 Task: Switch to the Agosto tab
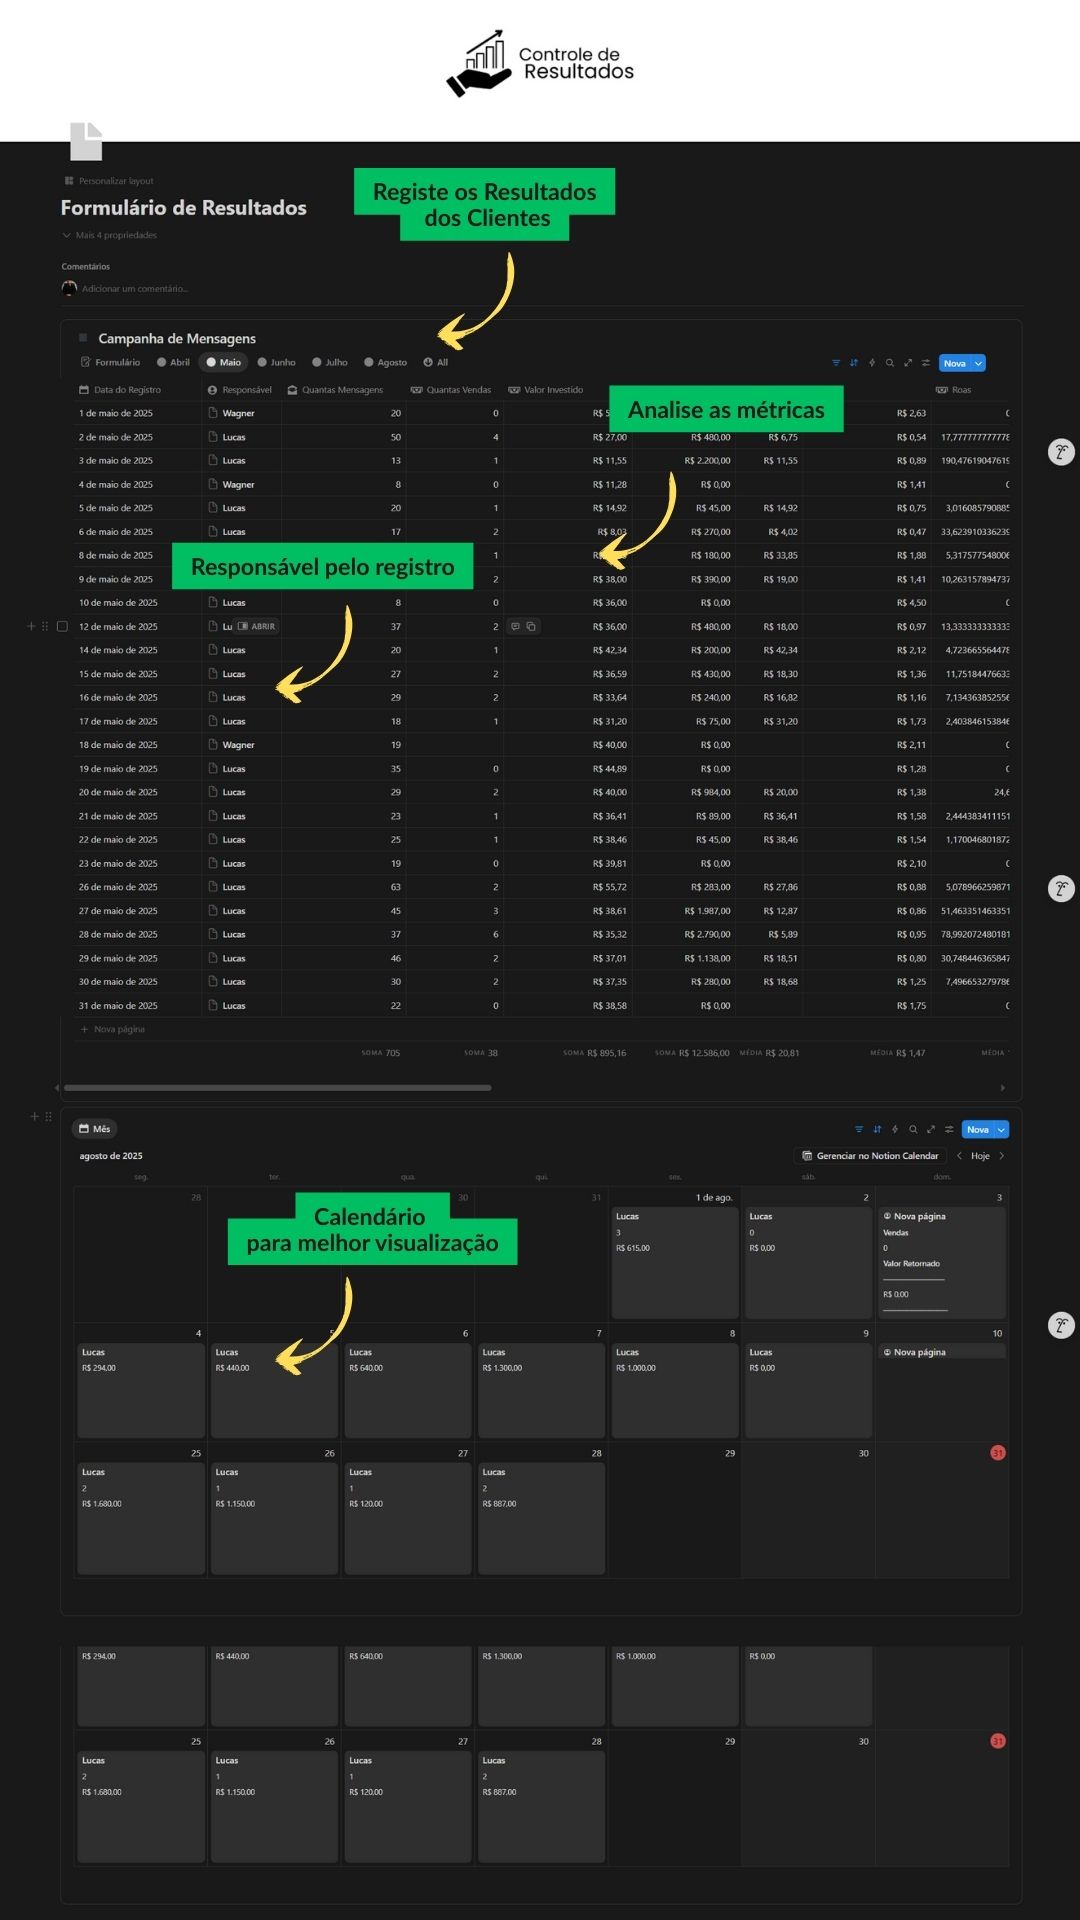coord(386,363)
